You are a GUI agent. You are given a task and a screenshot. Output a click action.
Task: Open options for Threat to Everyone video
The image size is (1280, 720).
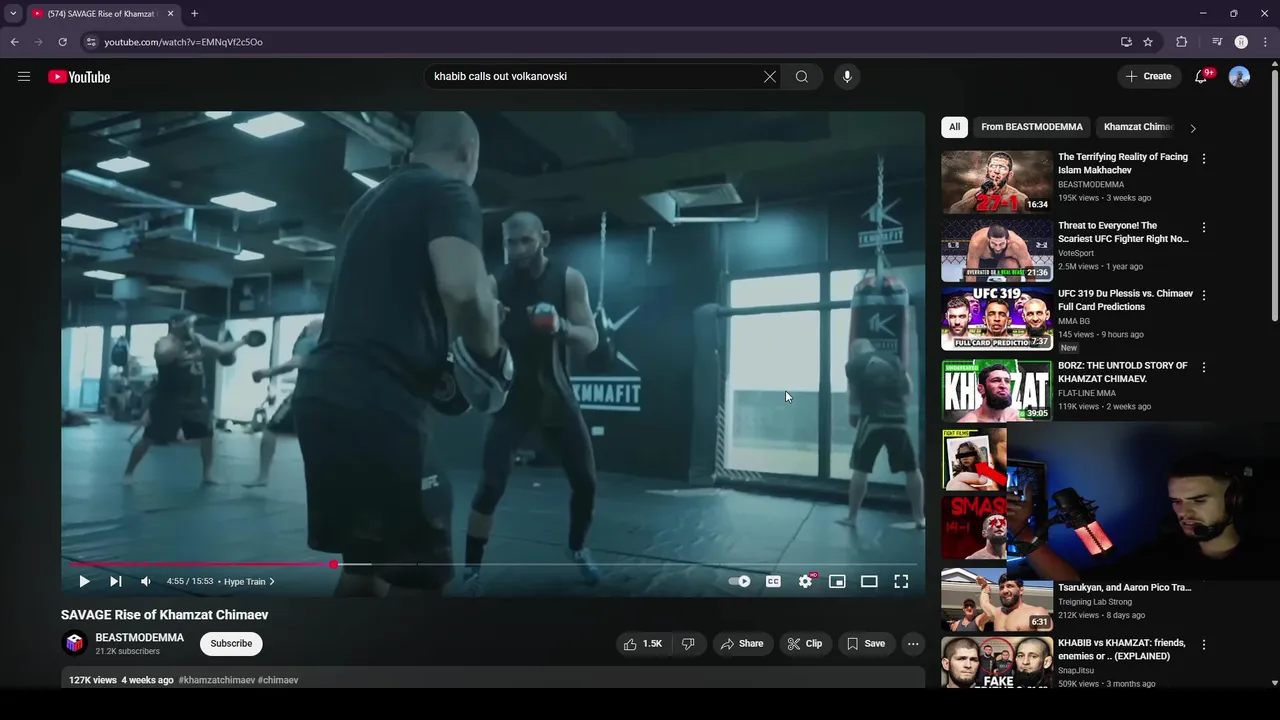1204,227
